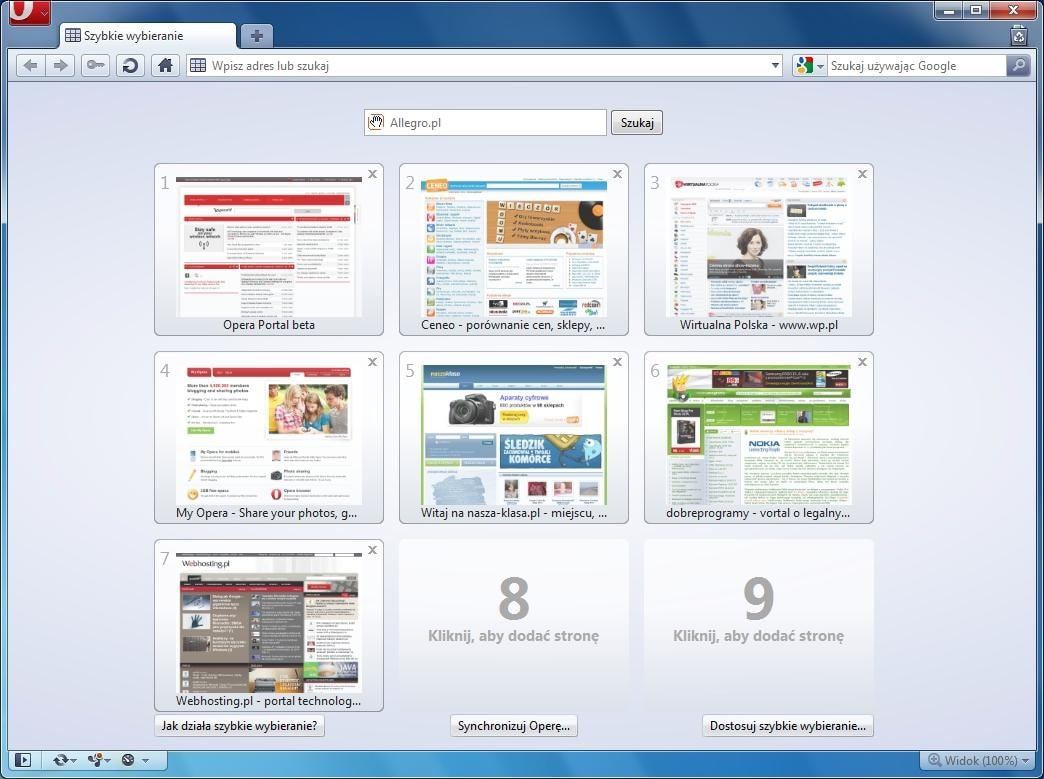Remove the Wirtualna Polska speed dial
Screen dimensions: 1044x779
click(862, 174)
